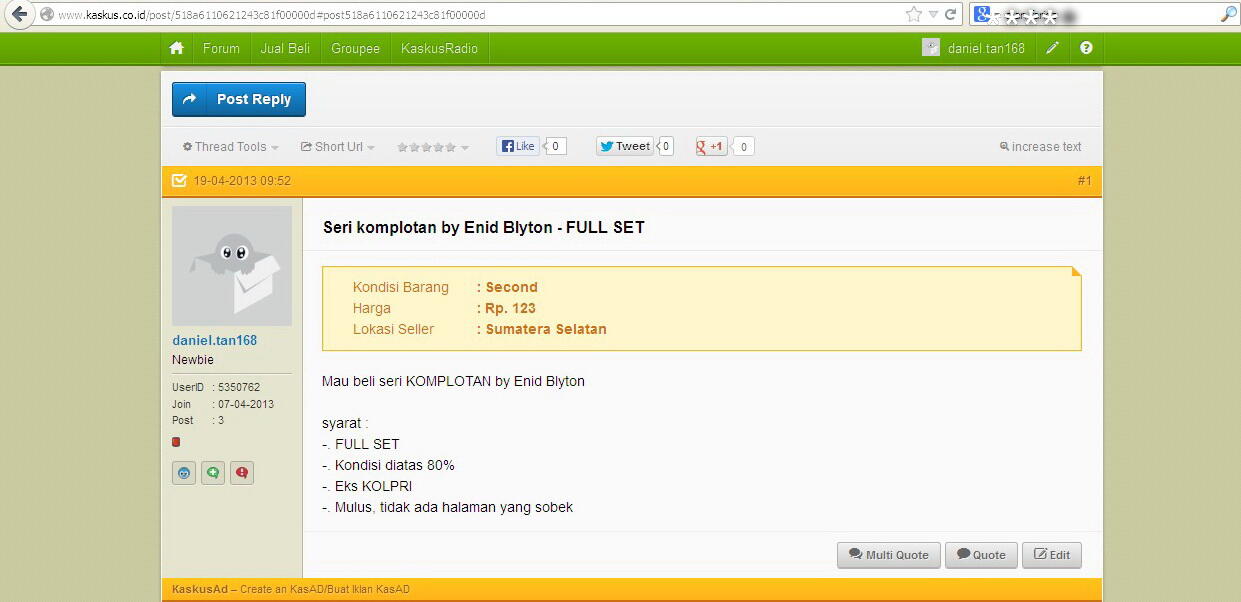This screenshot has width=1241, height=602.
Task: Open the Groupee menu
Action: 355,48
